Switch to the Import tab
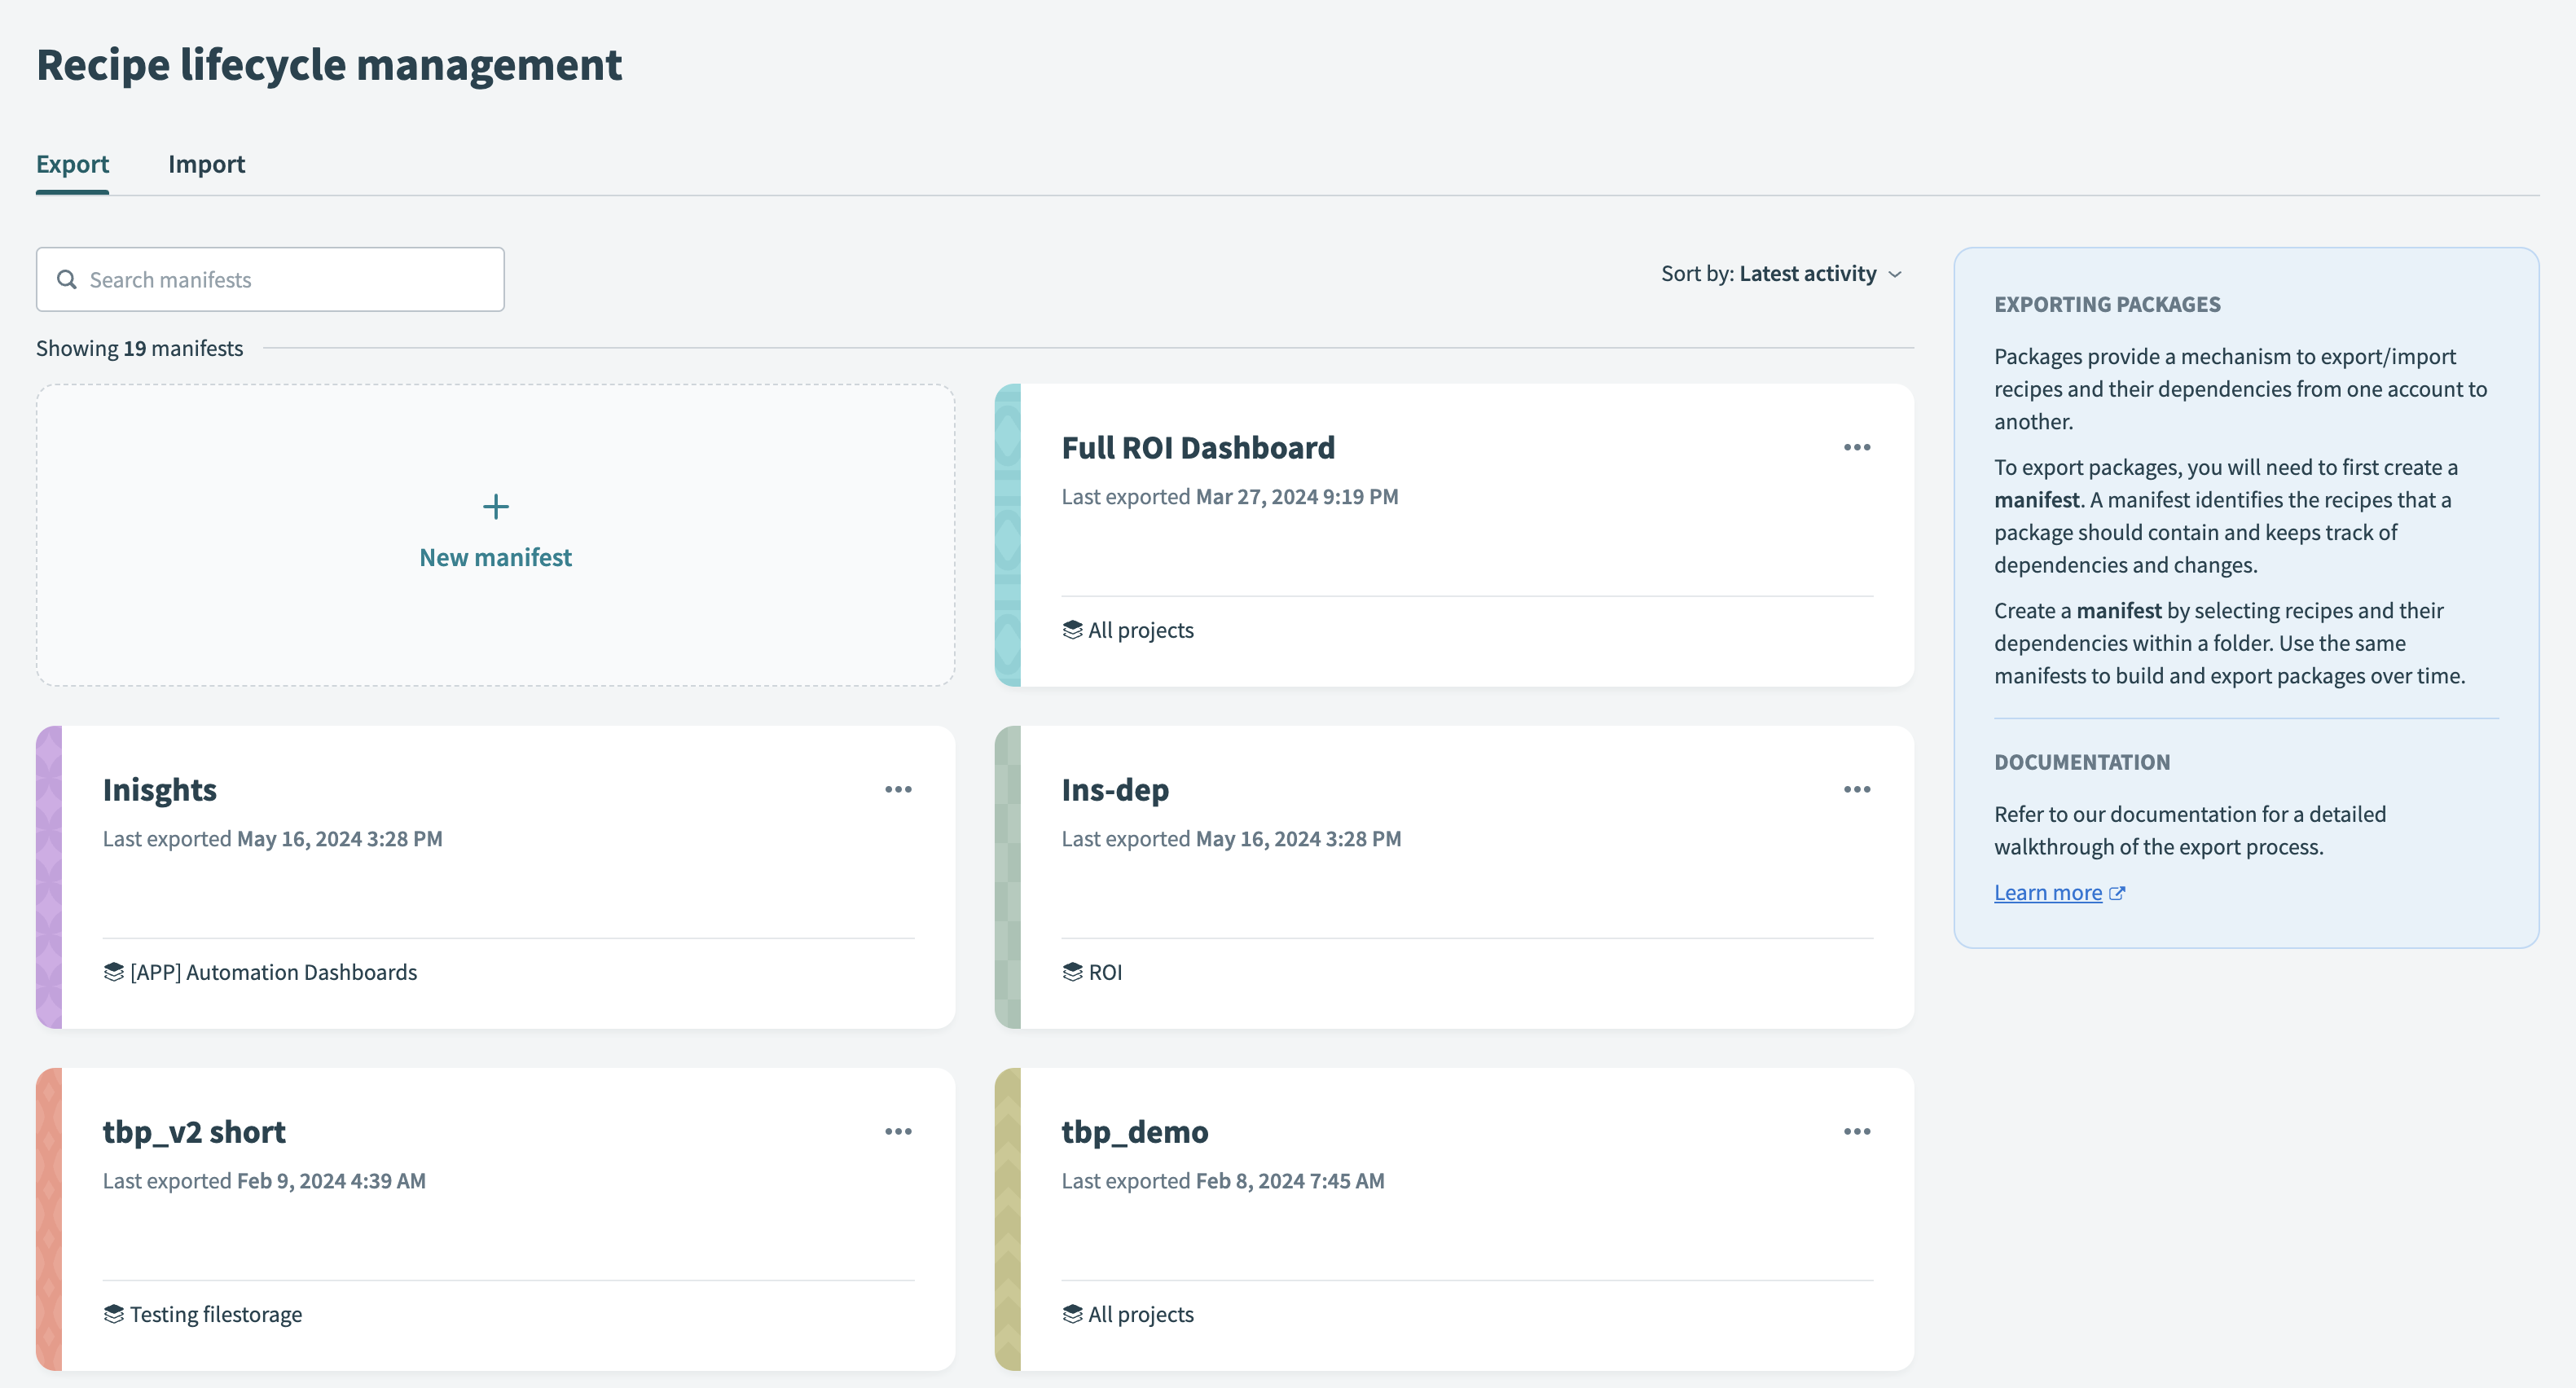Screen dimensions: 2576x1388 point(207,164)
